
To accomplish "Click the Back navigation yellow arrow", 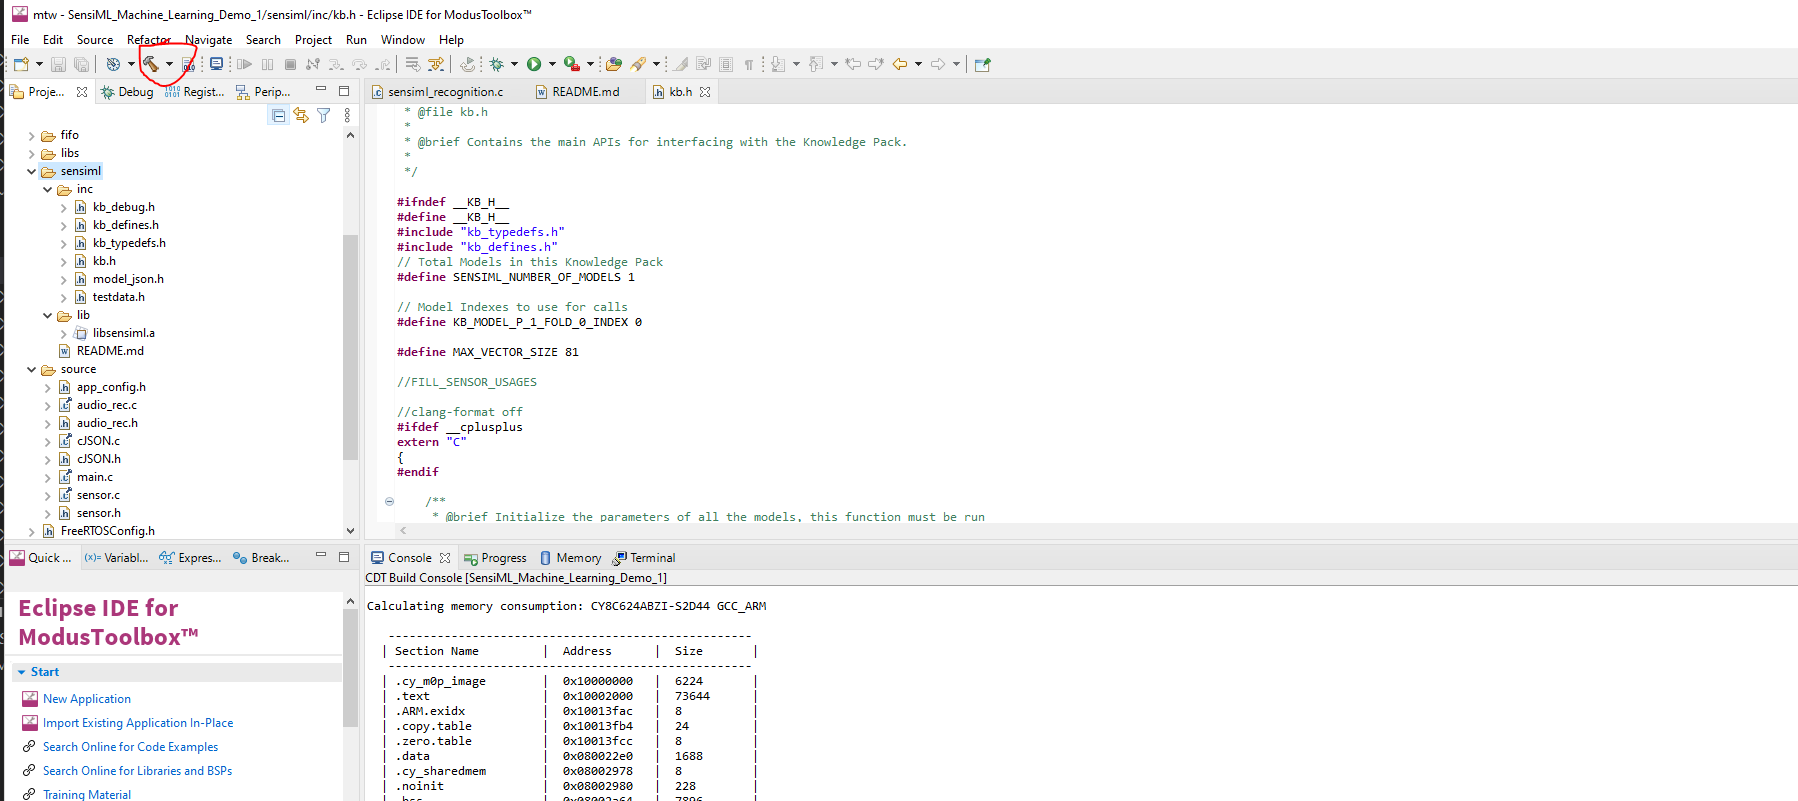I will [900, 64].
